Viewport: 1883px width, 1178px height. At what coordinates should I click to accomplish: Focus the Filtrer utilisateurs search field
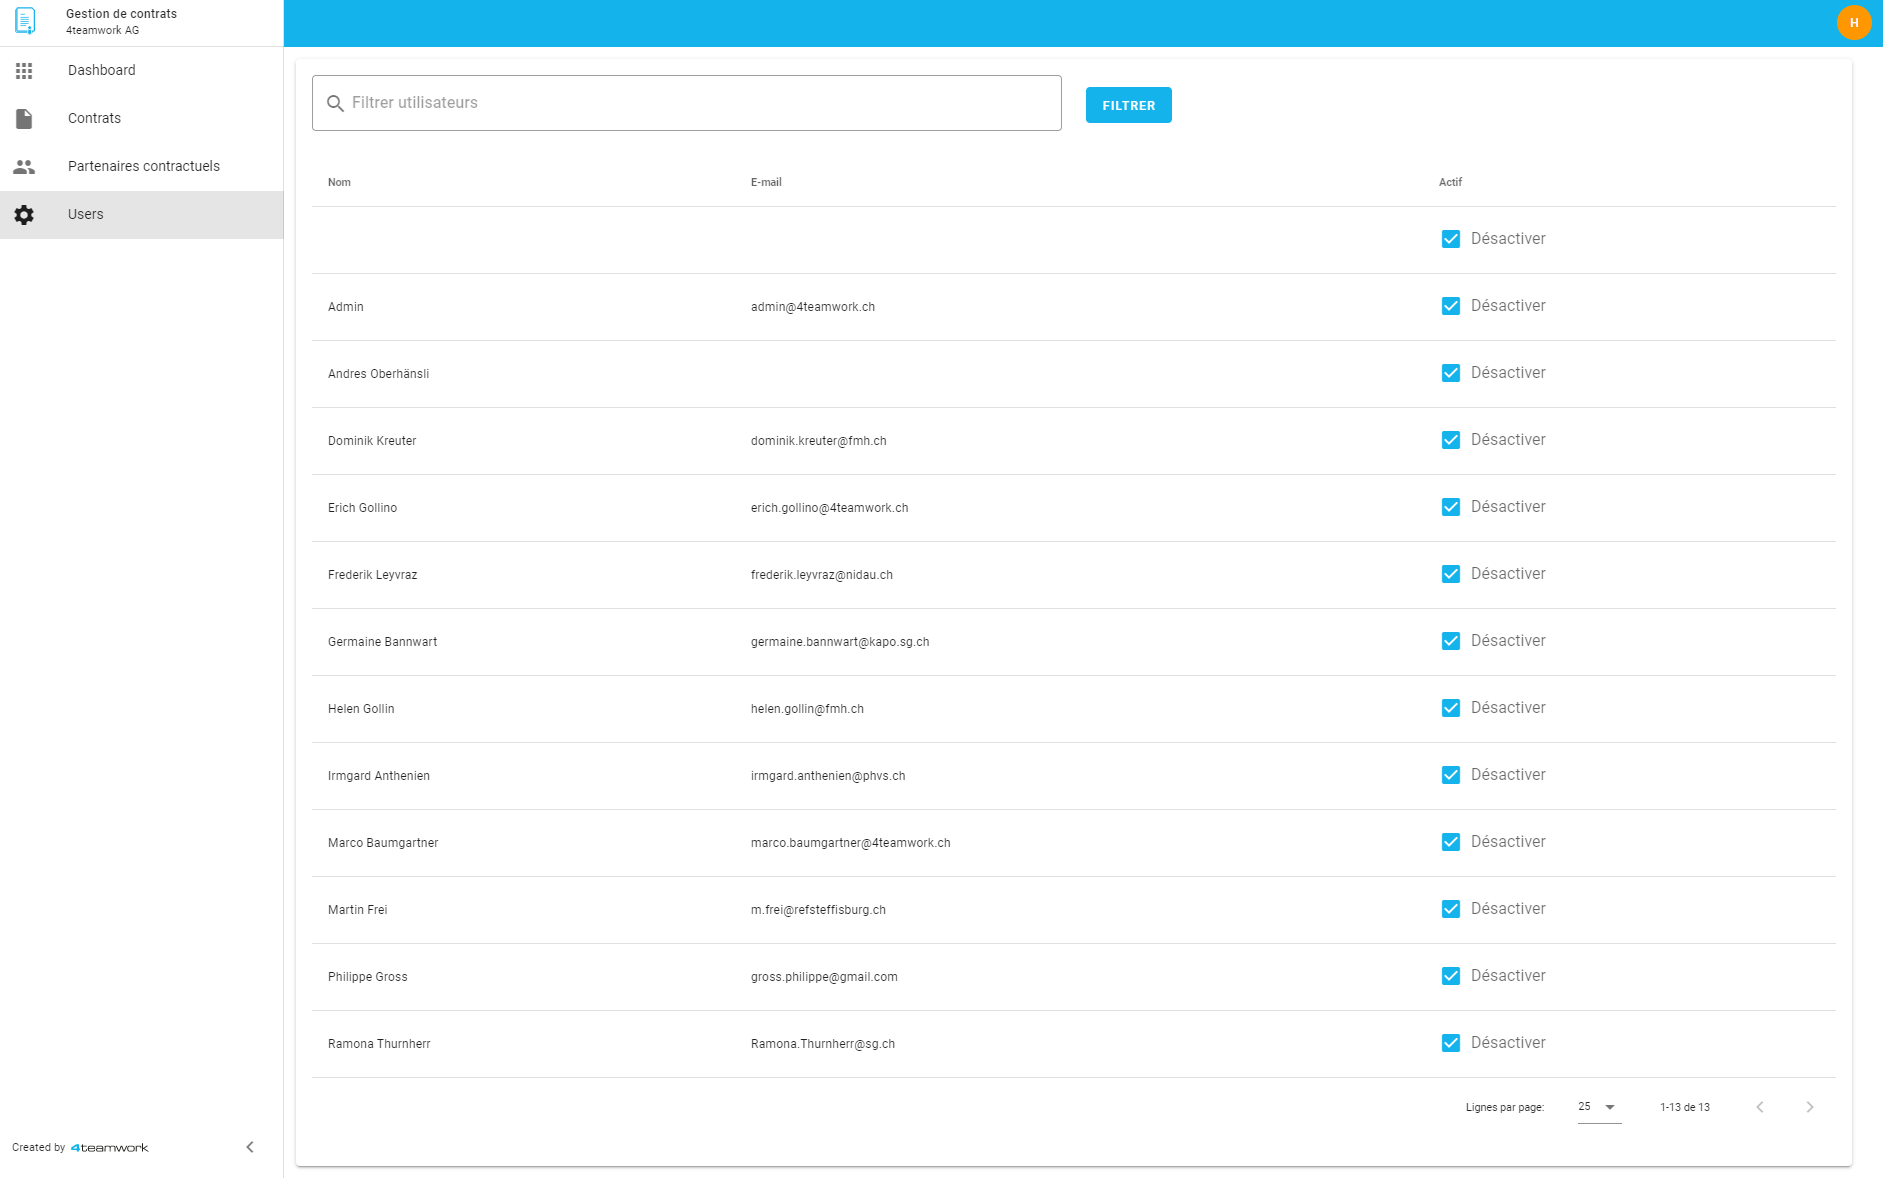coord(700,103)
